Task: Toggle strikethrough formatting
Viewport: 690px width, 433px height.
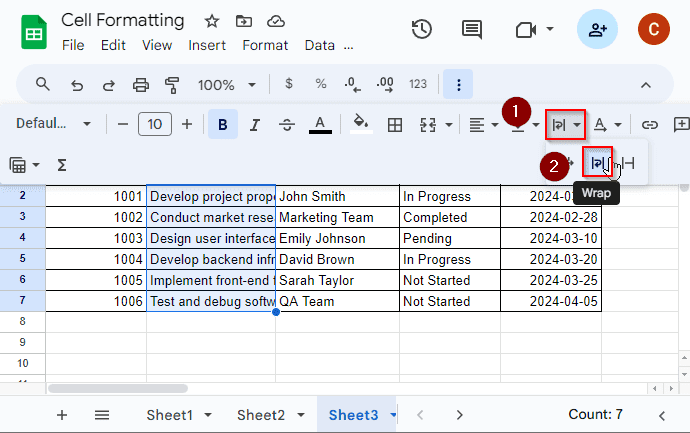Action: click(x=286, y=125)
